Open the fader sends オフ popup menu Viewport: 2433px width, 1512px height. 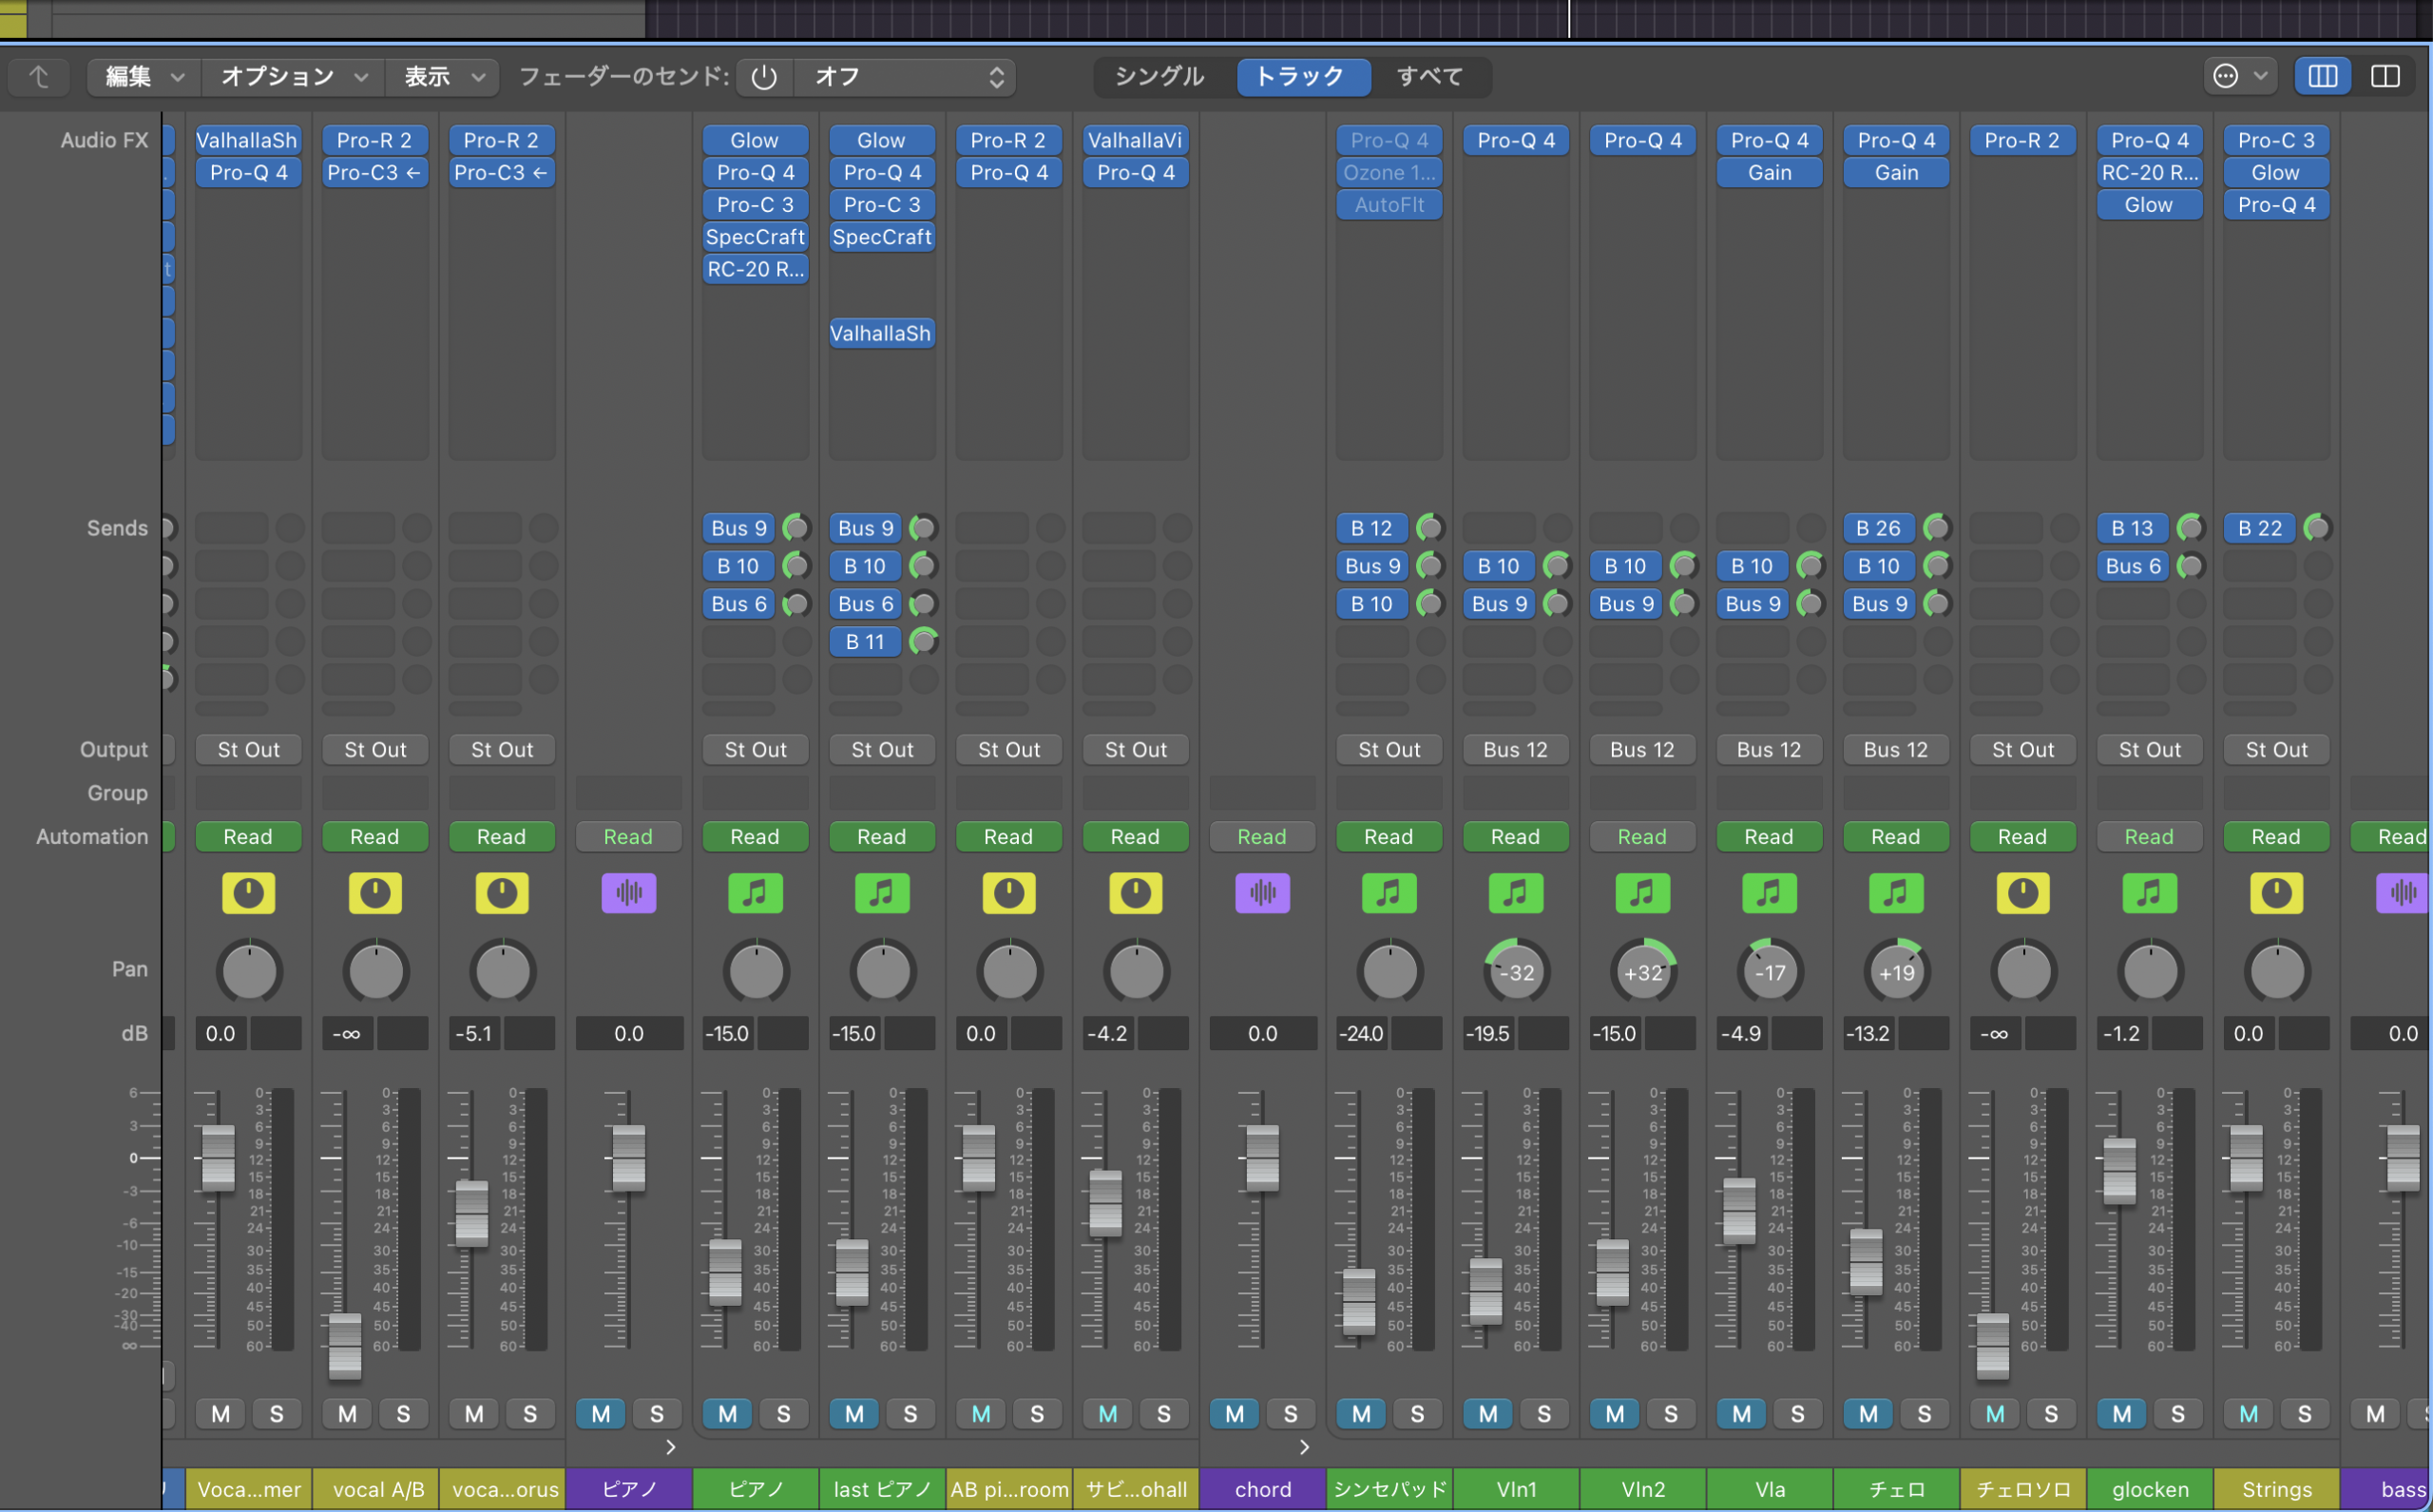905,77
